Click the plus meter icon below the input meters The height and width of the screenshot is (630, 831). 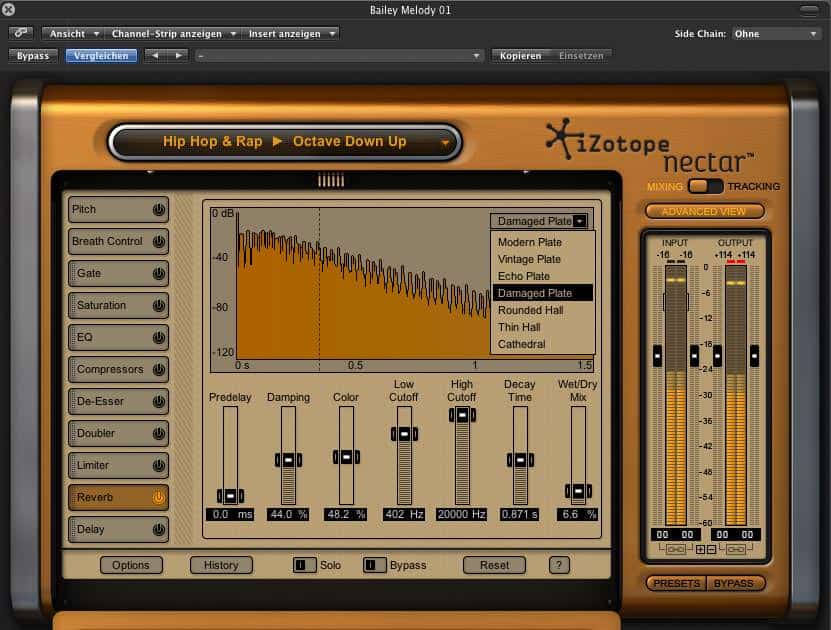[x=700, y=549]
